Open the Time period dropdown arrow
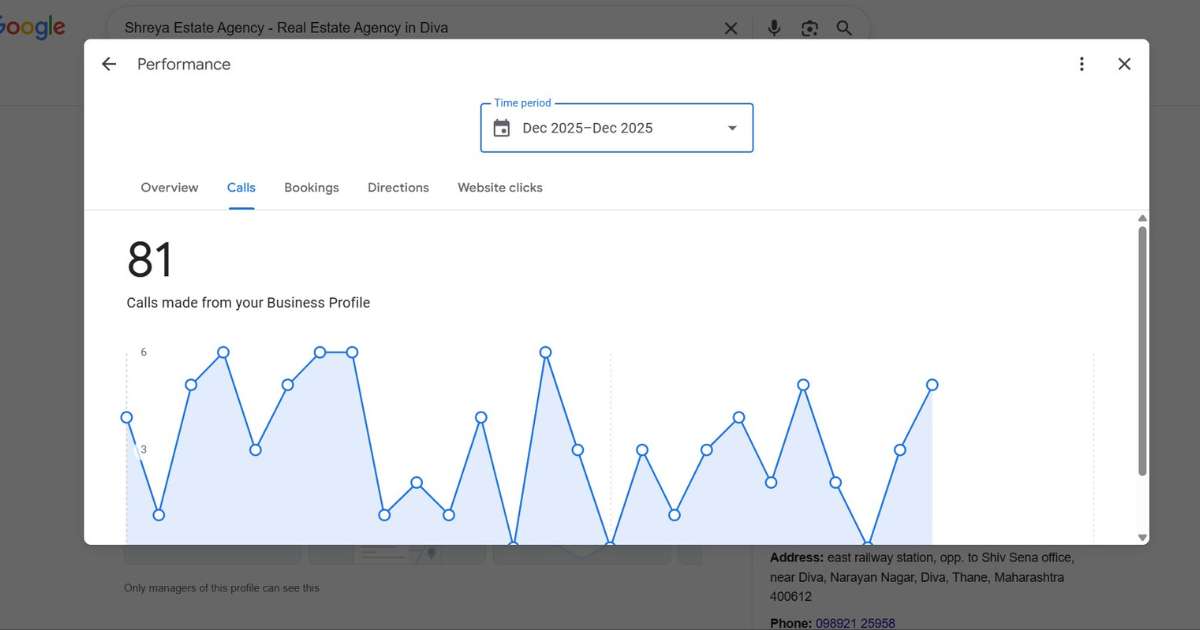The image size is (1200, 630). coord(731,127)
